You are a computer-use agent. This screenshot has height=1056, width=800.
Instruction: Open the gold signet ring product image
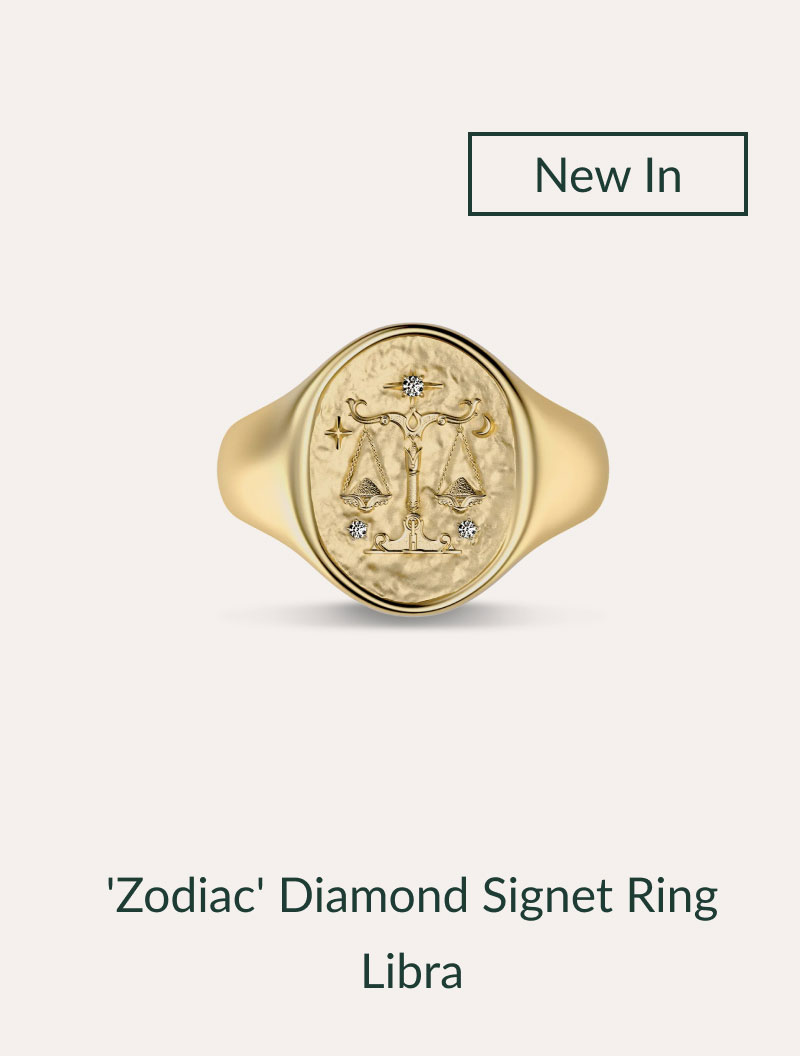click(412, 469)
